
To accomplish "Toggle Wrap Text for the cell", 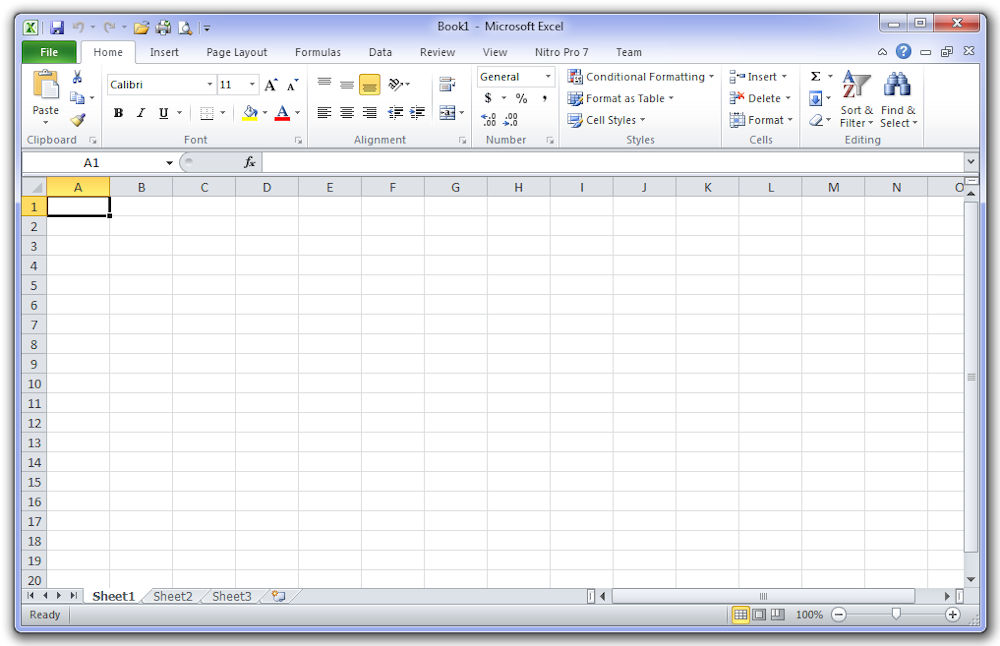I will (446, 85).
